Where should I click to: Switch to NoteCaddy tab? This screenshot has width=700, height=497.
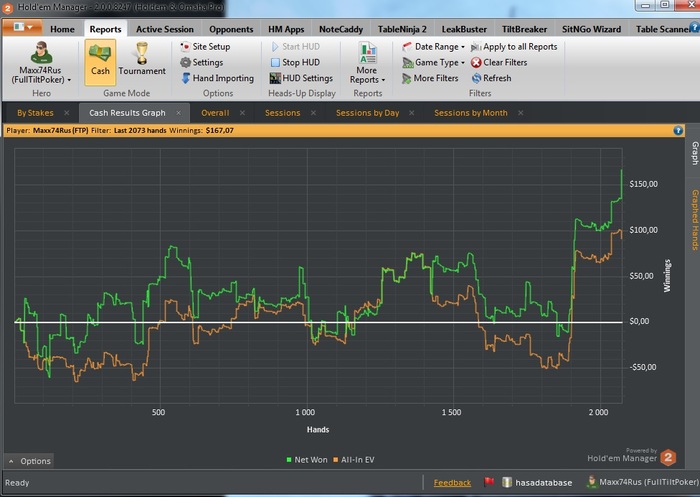pyautogui.click(x=341, y=29)
